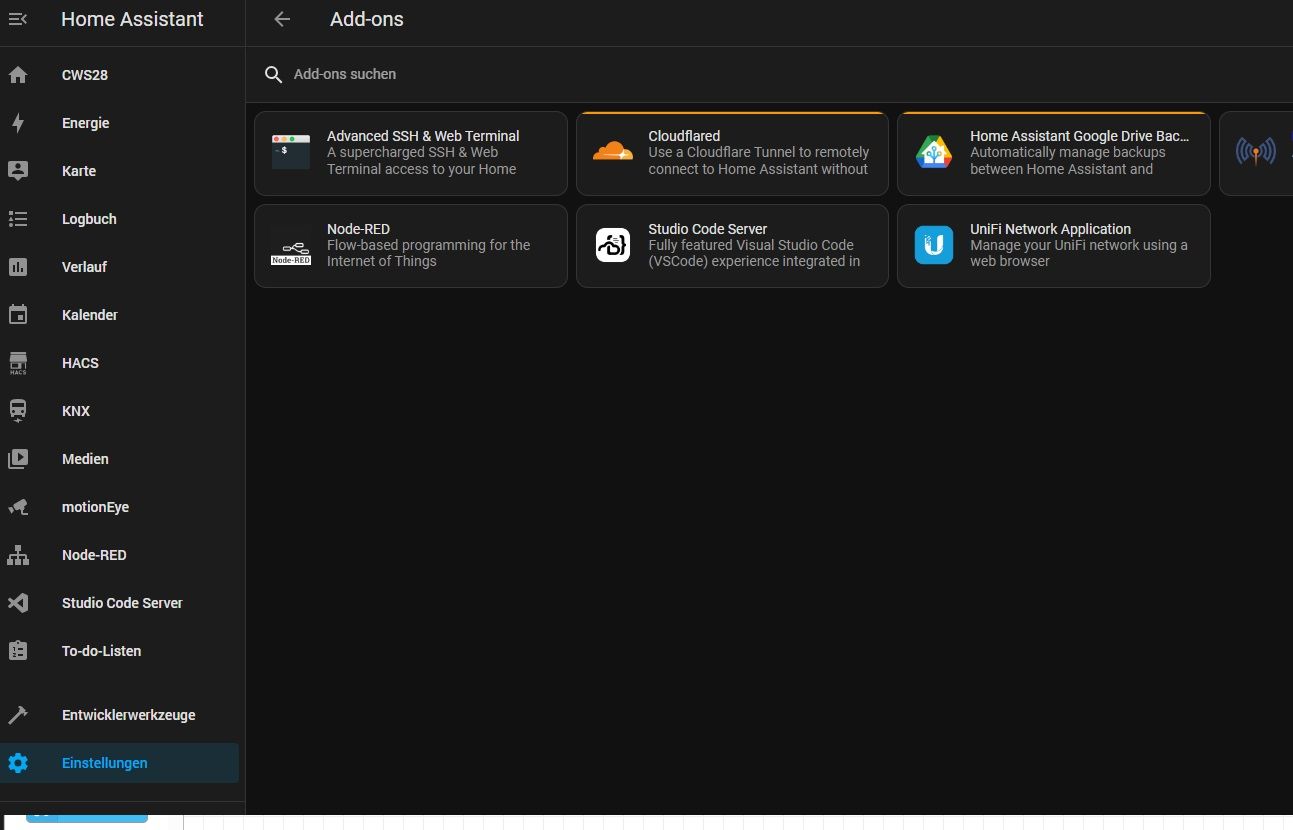The image size is (1293, 830).
Task: Click the KNX train icon in sidebar
Action: pyautogui.click(x=18, y=411)
